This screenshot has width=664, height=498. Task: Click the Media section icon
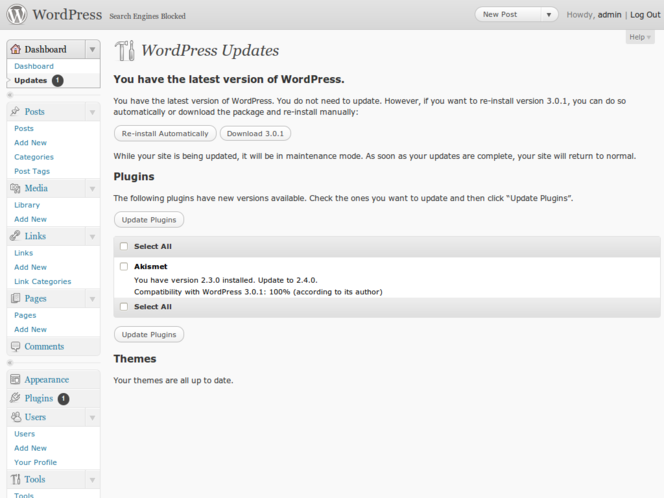tap(15, 188)
